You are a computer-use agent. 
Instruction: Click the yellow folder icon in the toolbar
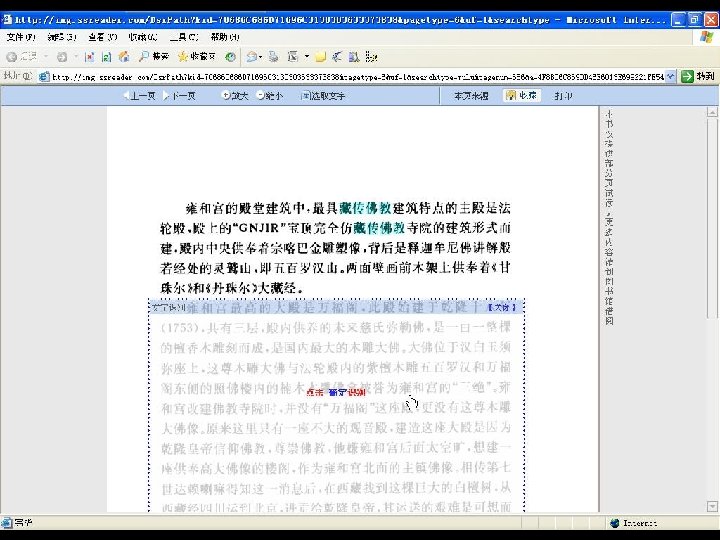(x=321, y=56)
